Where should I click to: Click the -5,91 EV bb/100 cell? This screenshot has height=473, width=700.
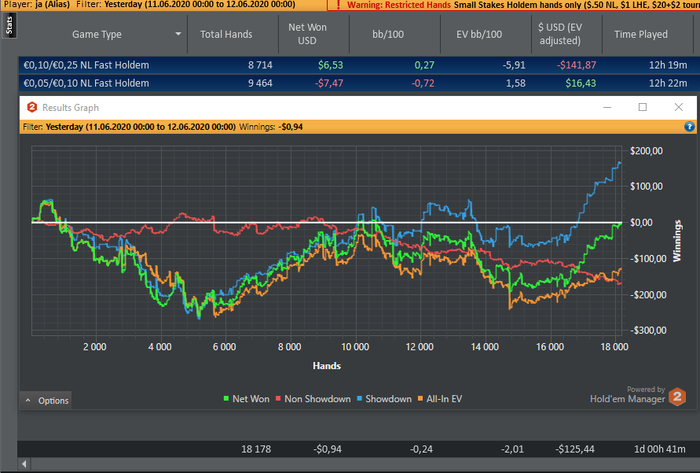click(514, 65)
